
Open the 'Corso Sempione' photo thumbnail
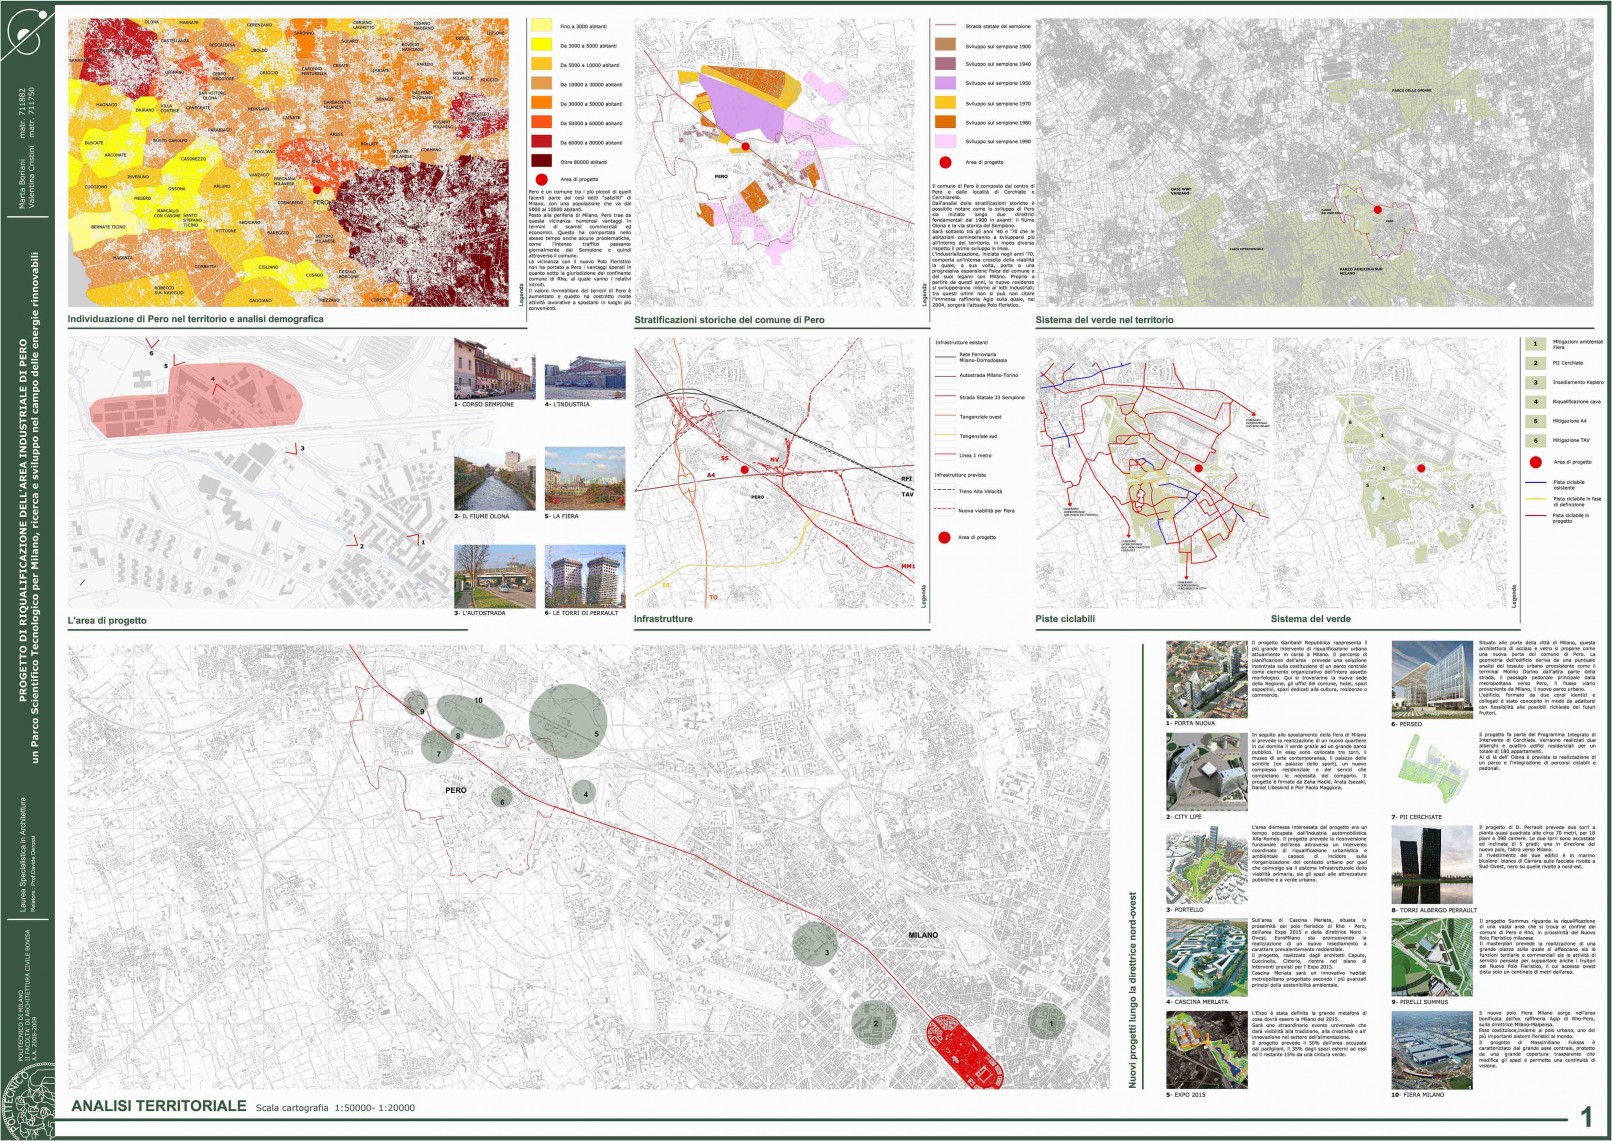point(494,369)
